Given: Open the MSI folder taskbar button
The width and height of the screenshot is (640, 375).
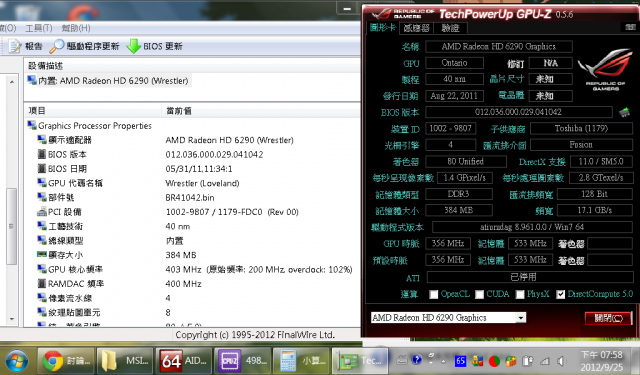Looking at the screenshot, I should pos(125,361).
